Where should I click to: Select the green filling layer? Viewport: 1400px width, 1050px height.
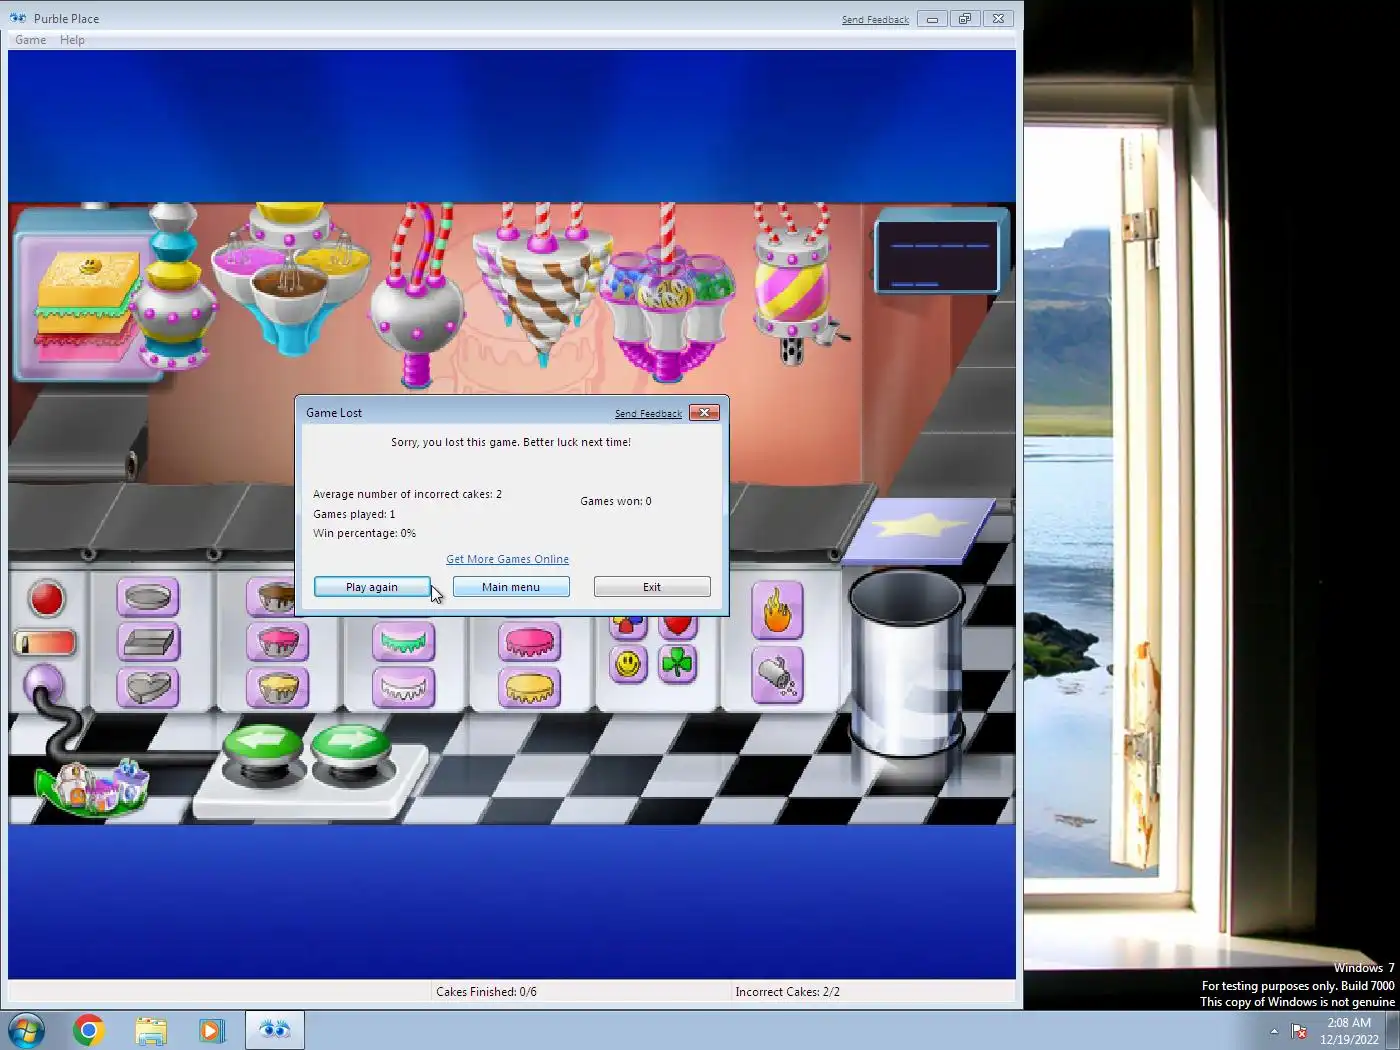(x=403, y=642)
